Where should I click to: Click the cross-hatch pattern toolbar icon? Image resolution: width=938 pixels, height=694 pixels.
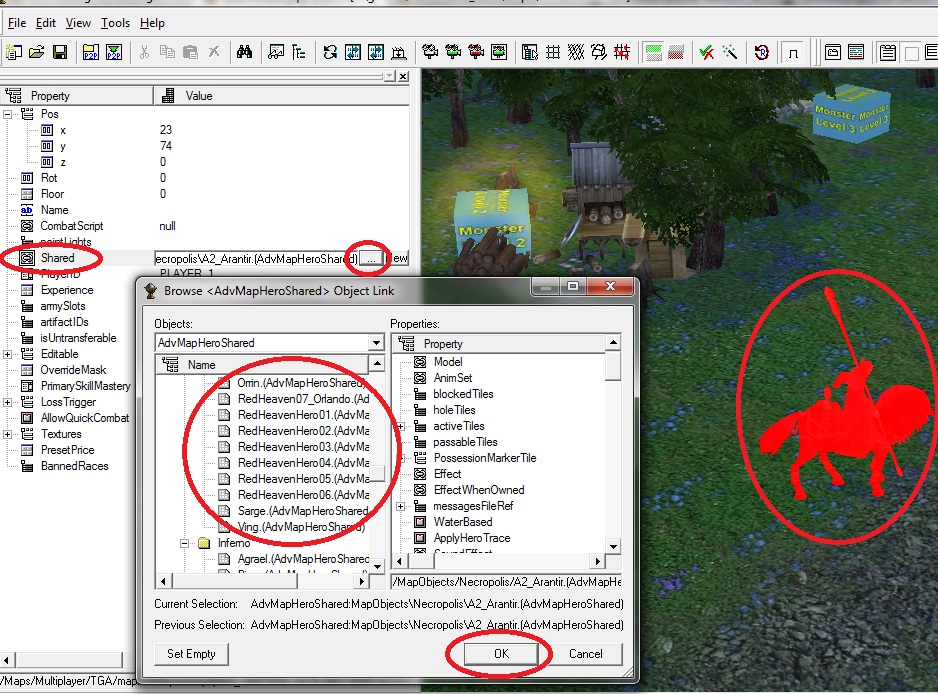tap(575, 53)
